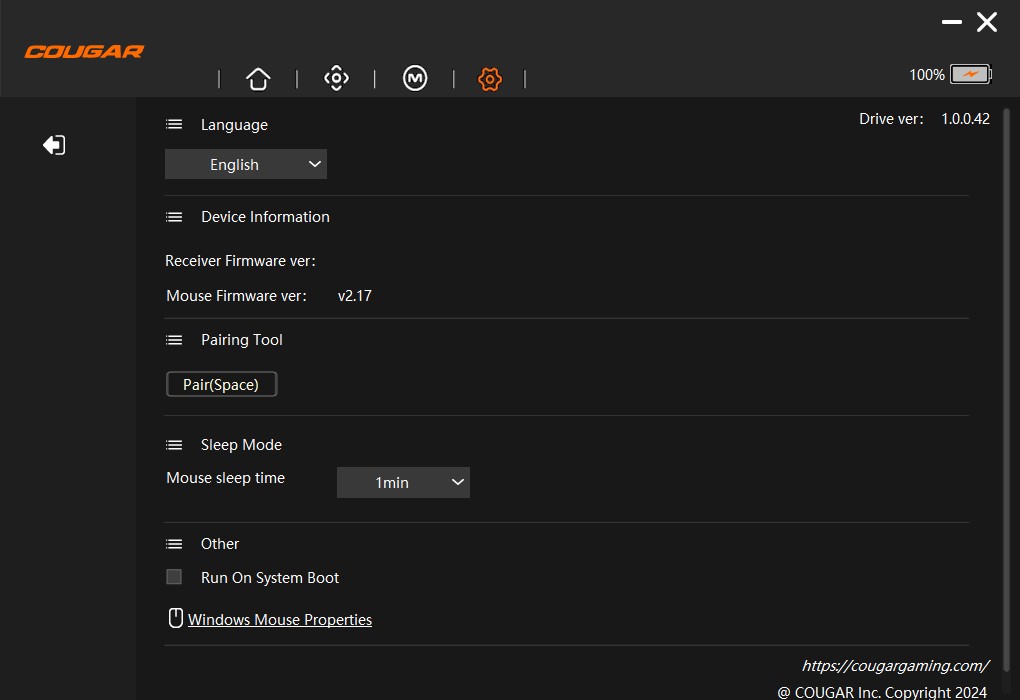Image resolution: width=1020 pixels, height=700 pixels.
Task: Click the Device Information section header
Action: coord(265,217)
